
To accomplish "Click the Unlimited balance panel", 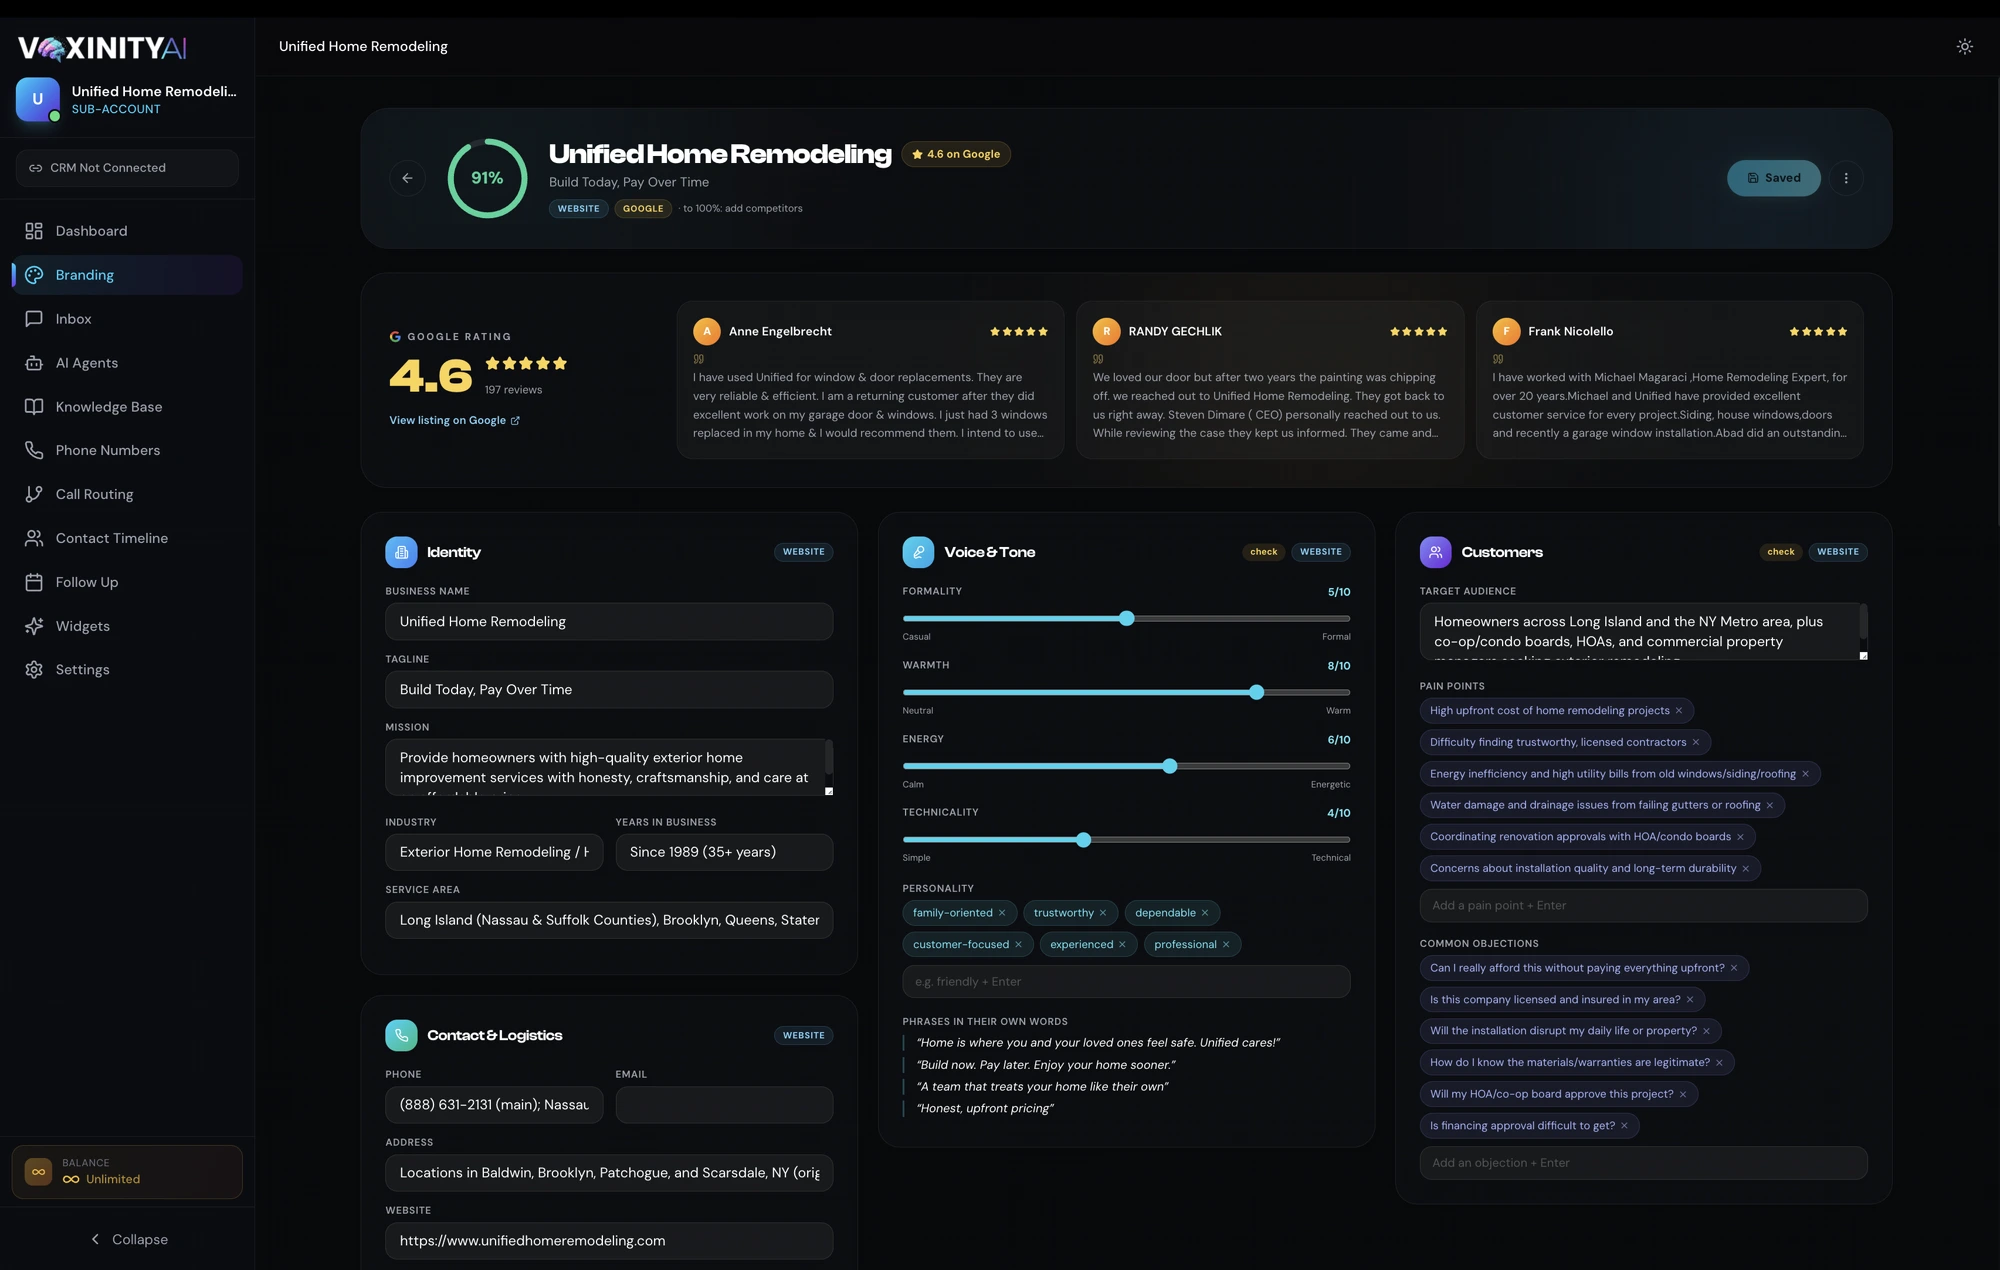I will click(127, 1172).
